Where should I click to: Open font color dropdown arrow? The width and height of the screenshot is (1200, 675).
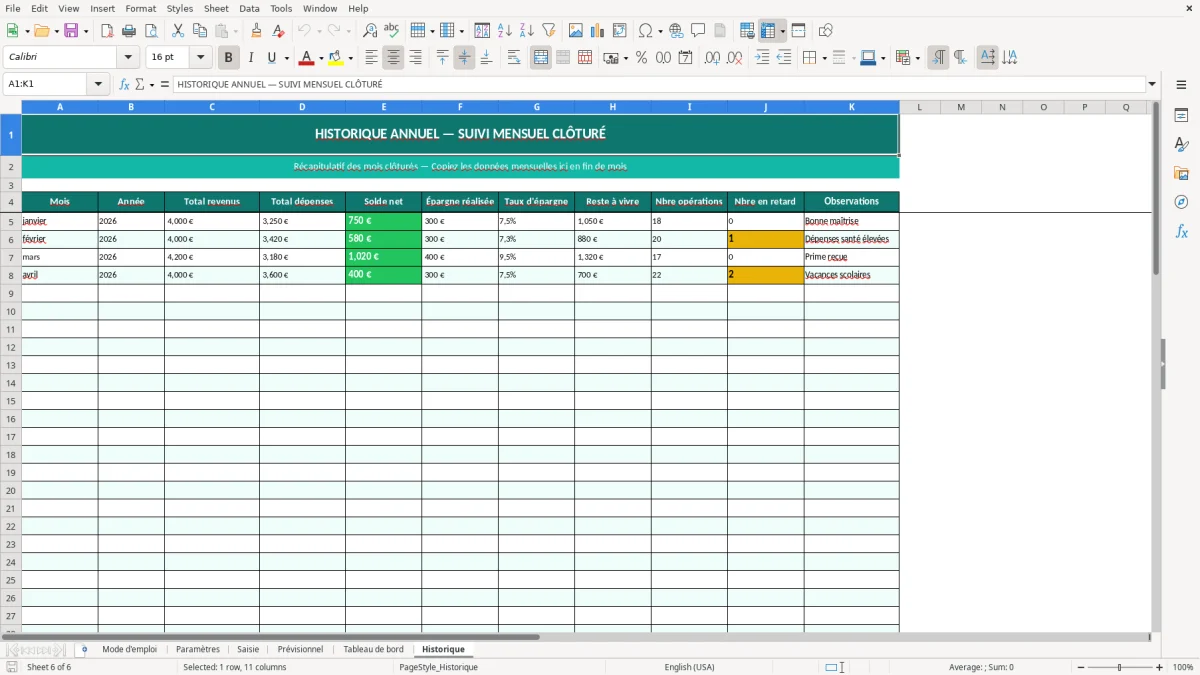320,58
